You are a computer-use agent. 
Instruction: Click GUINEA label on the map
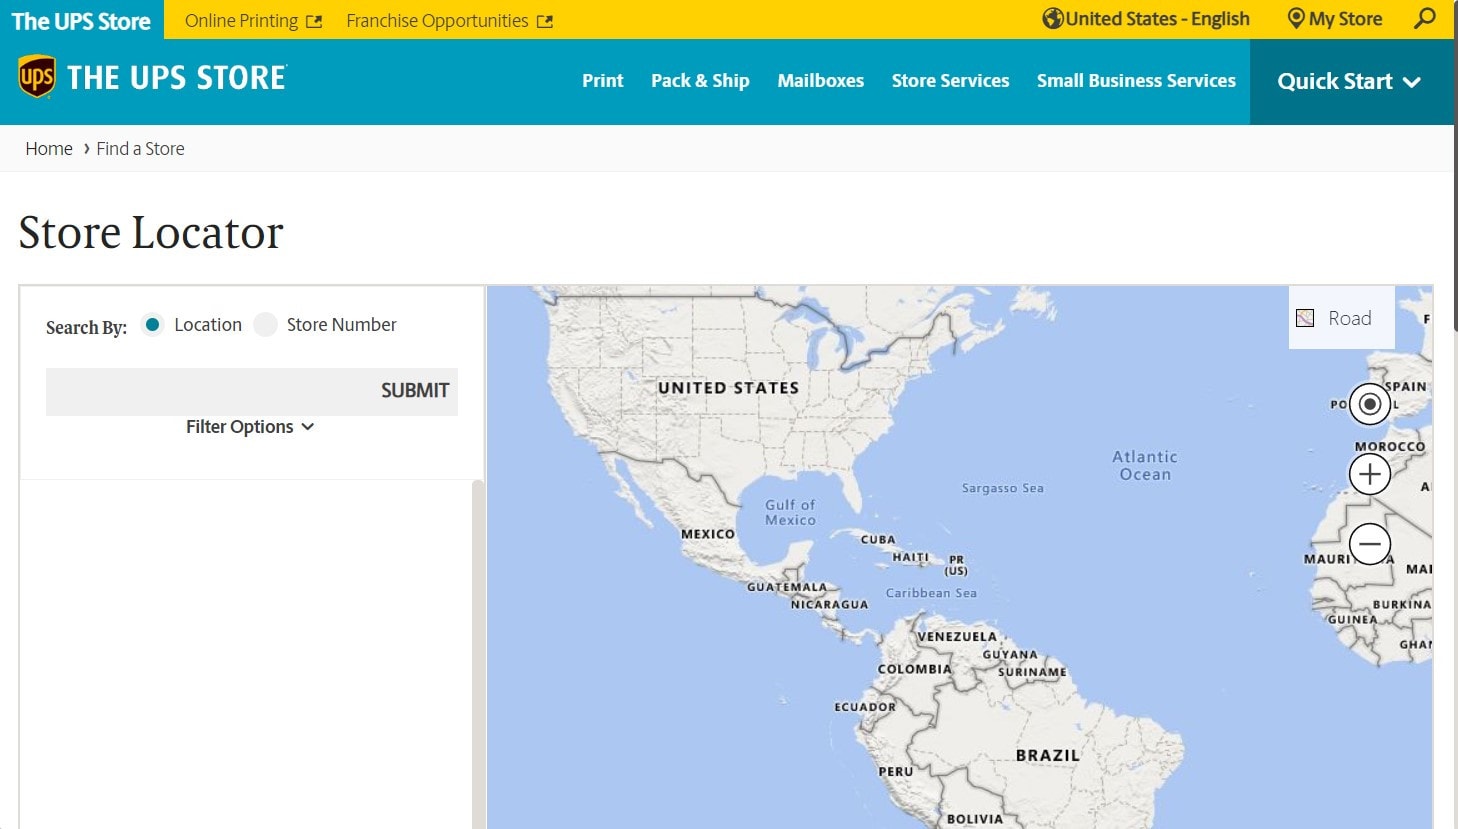point(1352,620)
